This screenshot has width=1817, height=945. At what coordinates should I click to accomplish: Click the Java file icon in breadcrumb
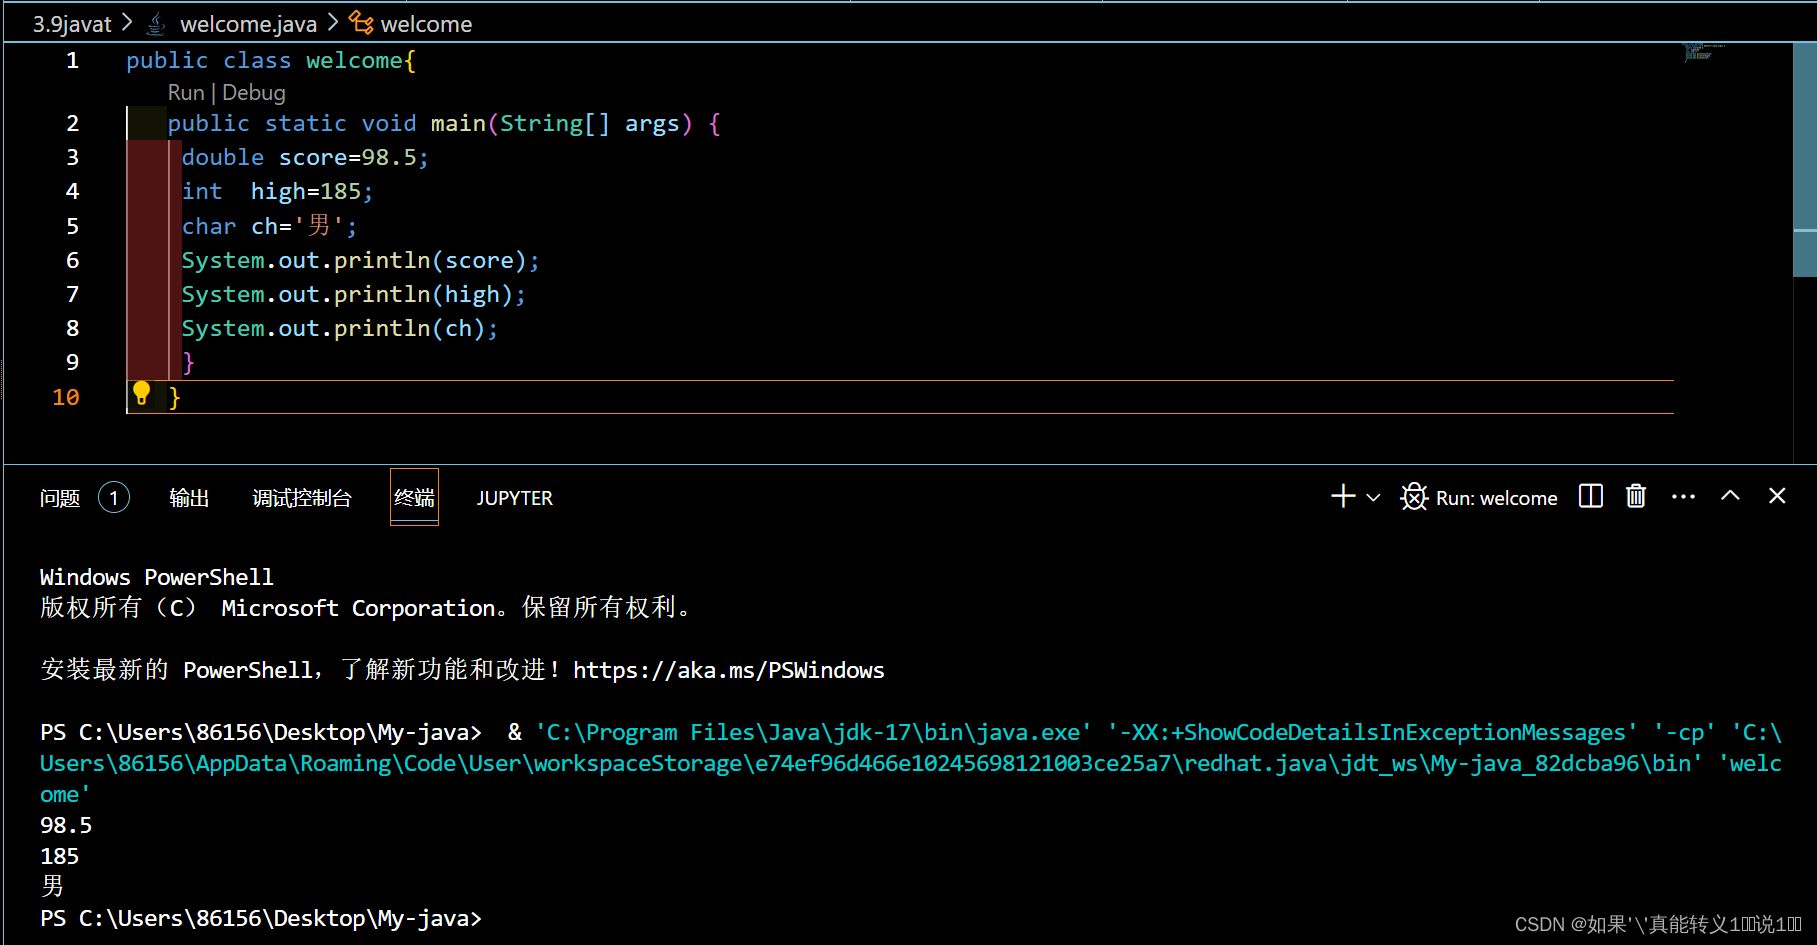[156, 24]
